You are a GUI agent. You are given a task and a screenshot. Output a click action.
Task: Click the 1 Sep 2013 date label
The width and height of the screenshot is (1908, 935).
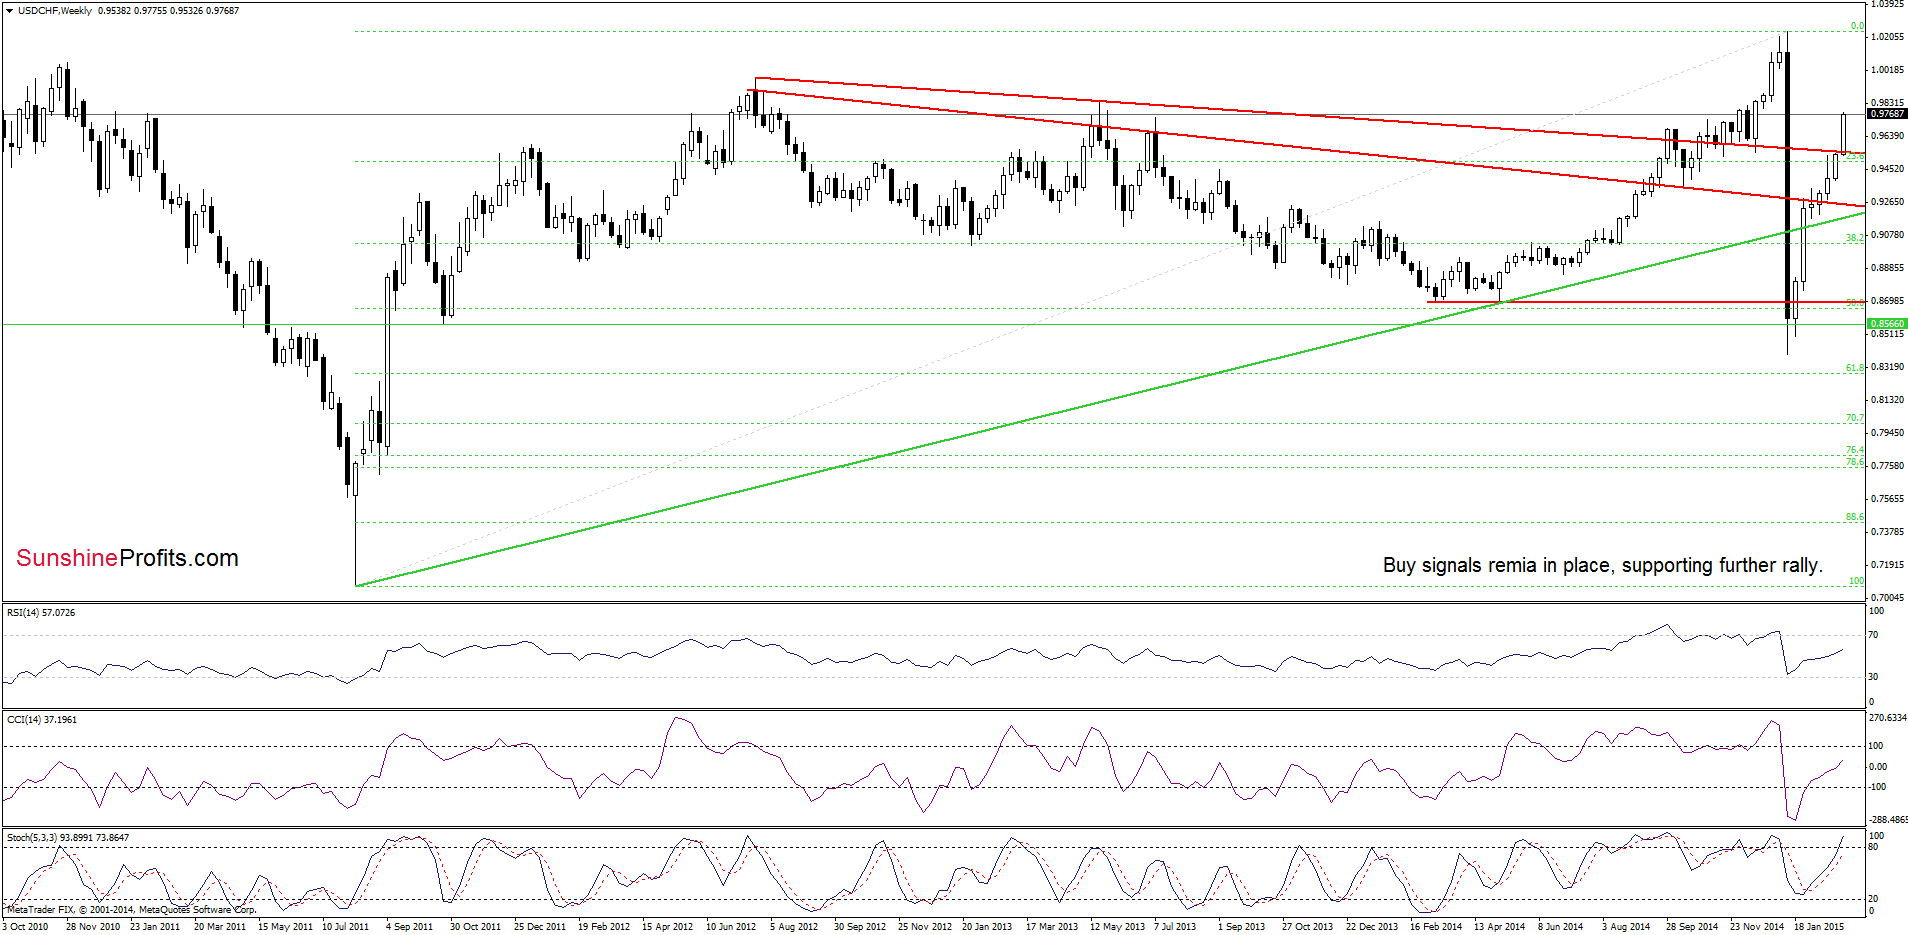click(x=1241, y=927)
